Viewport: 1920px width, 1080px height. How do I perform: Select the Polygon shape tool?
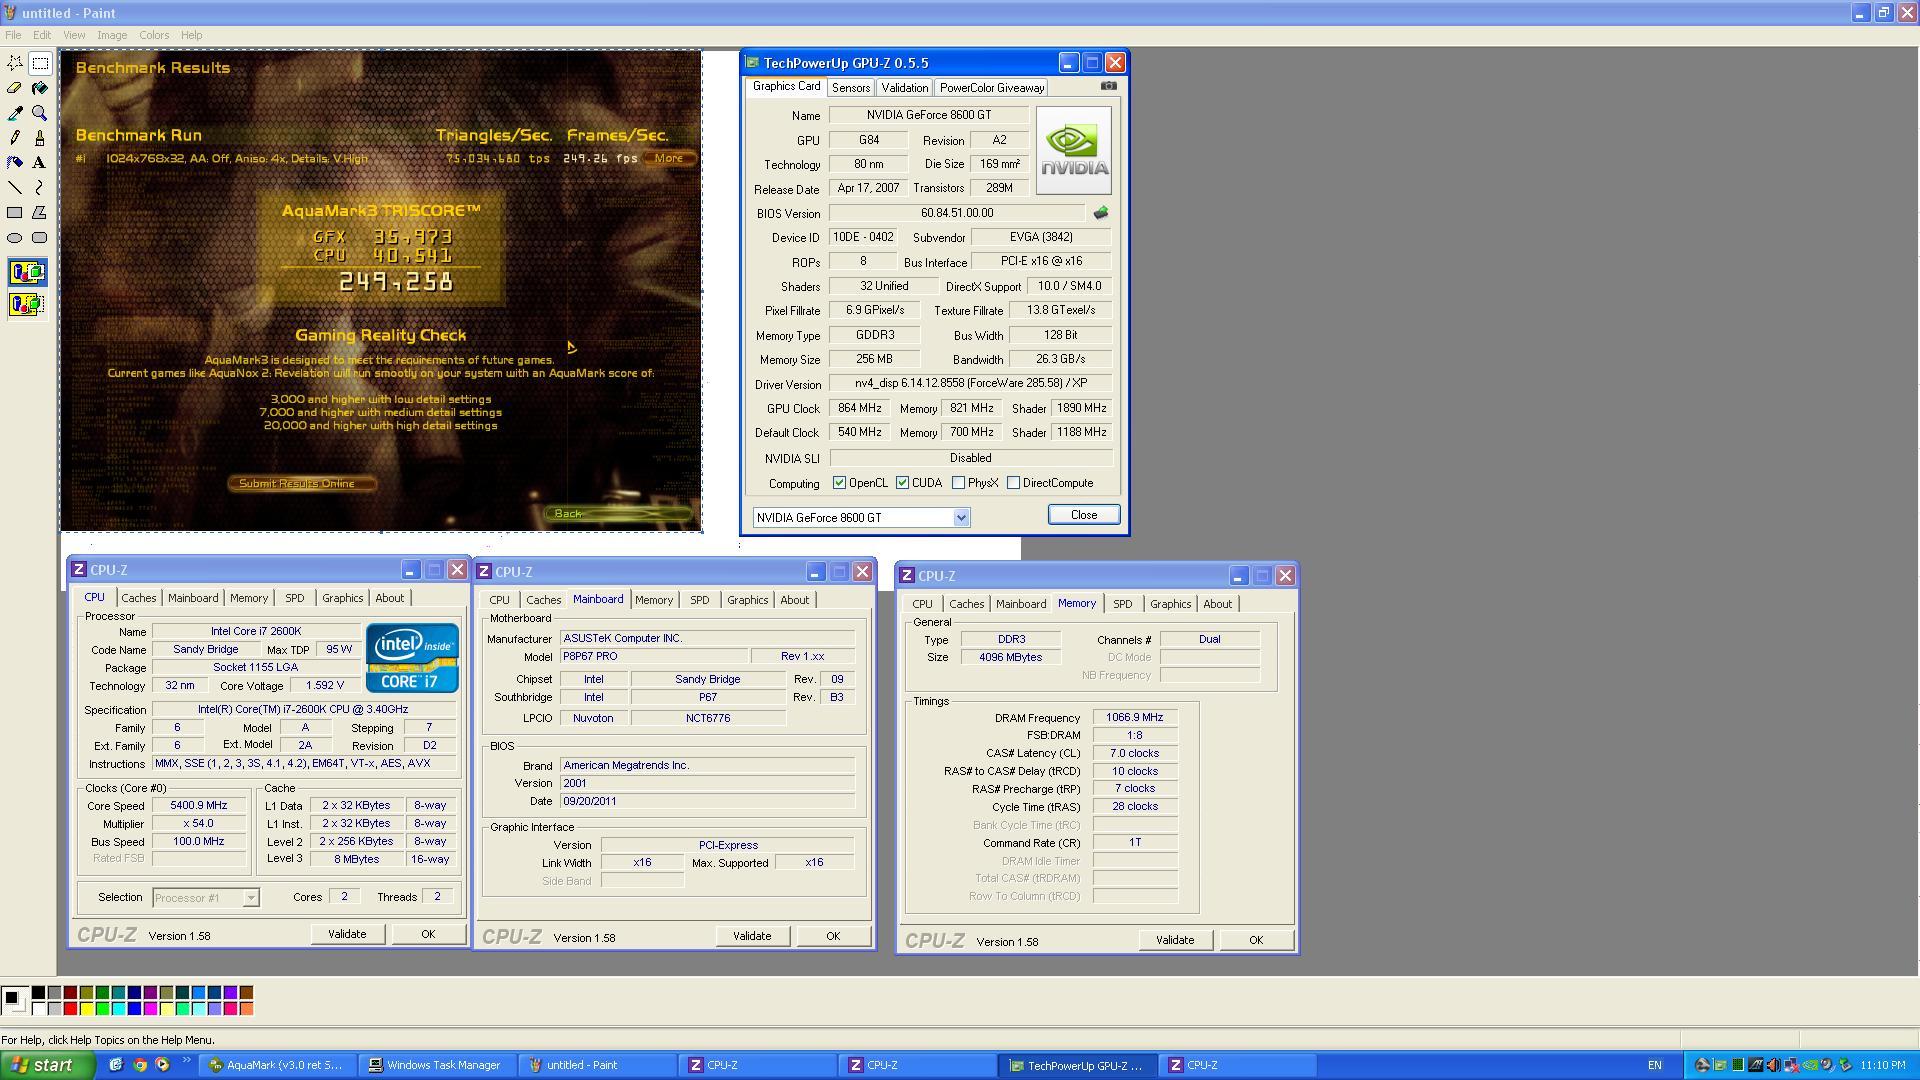pos(40,213)
